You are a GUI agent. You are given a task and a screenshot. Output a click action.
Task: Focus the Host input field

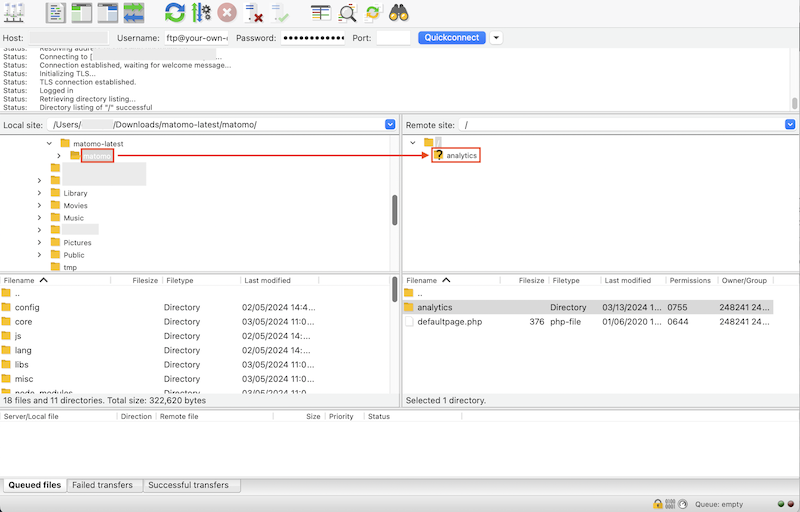pyautogui.click(x=69, y=38)
